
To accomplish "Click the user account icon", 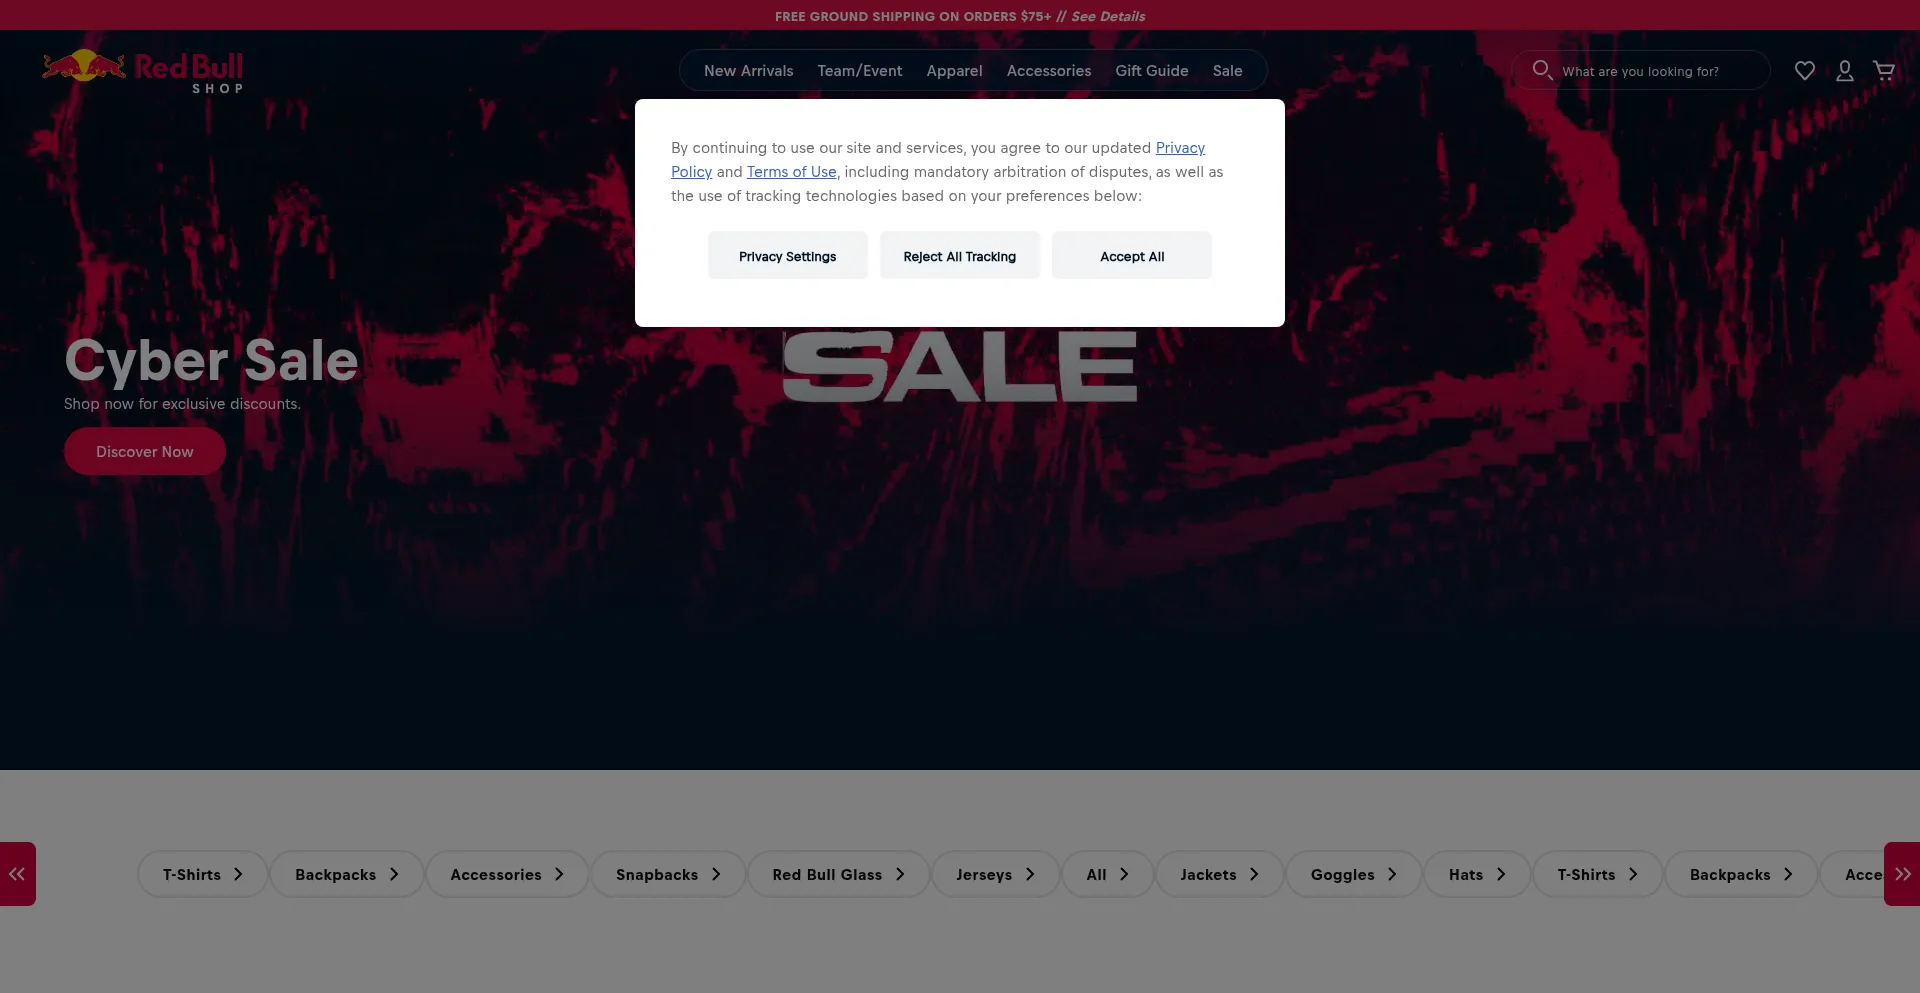I will (1845, 71).
